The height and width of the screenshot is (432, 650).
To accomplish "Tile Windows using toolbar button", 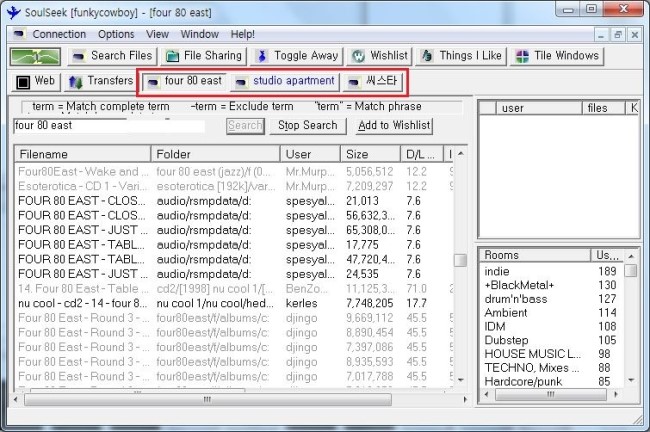I will pos(557,56).
